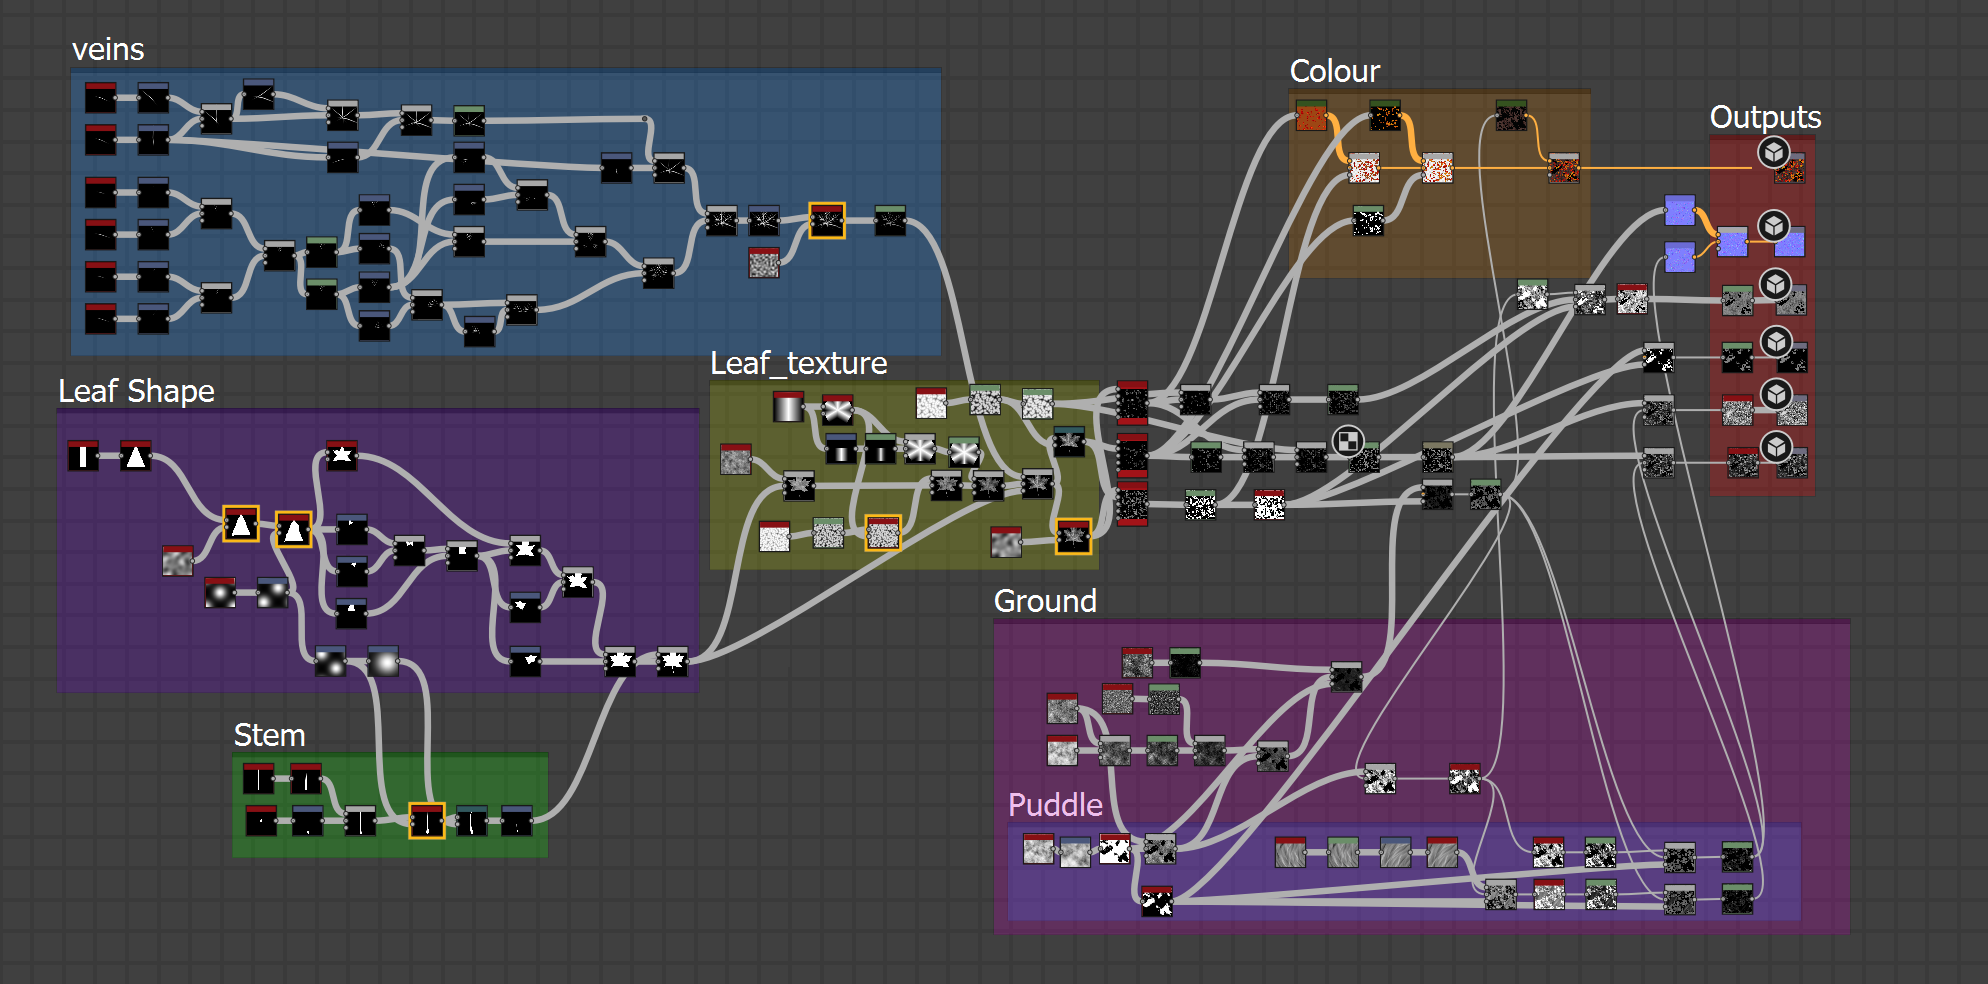Select the Leaf_texture frame title
Image resolution: width=1988 pixels, height=984 pixels.
click(798, 363)
